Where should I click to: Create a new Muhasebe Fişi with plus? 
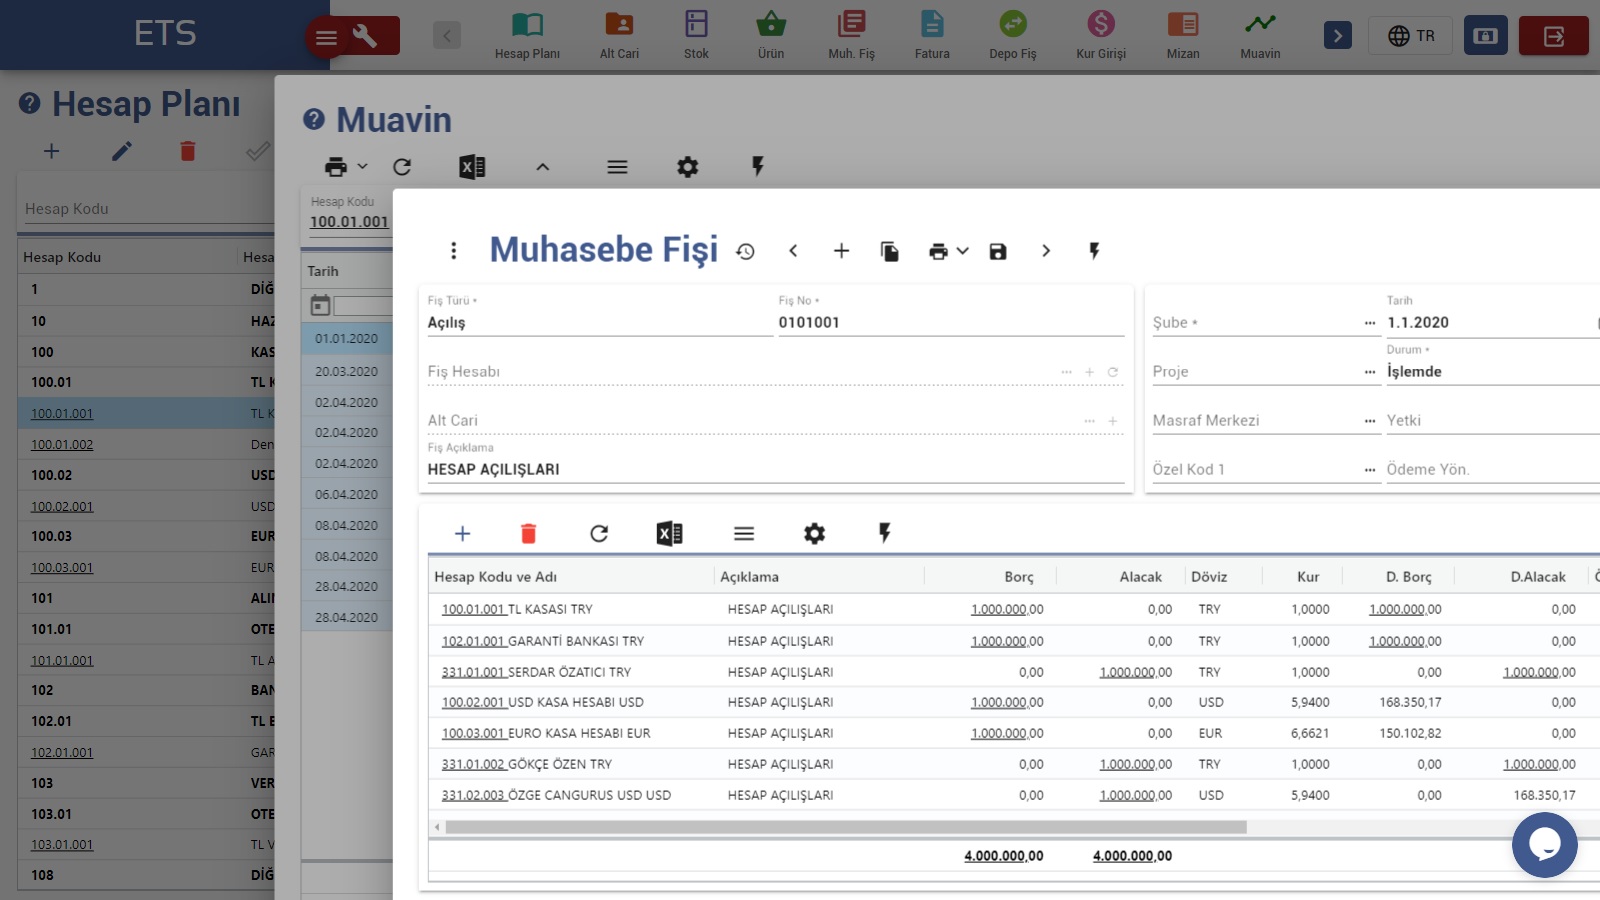841,251
